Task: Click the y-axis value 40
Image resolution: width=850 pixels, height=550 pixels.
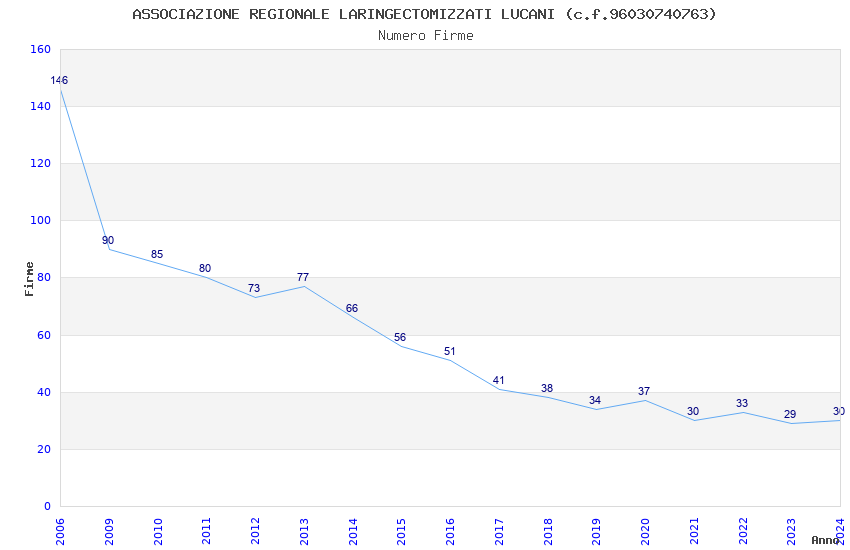Action: (44, 392)
